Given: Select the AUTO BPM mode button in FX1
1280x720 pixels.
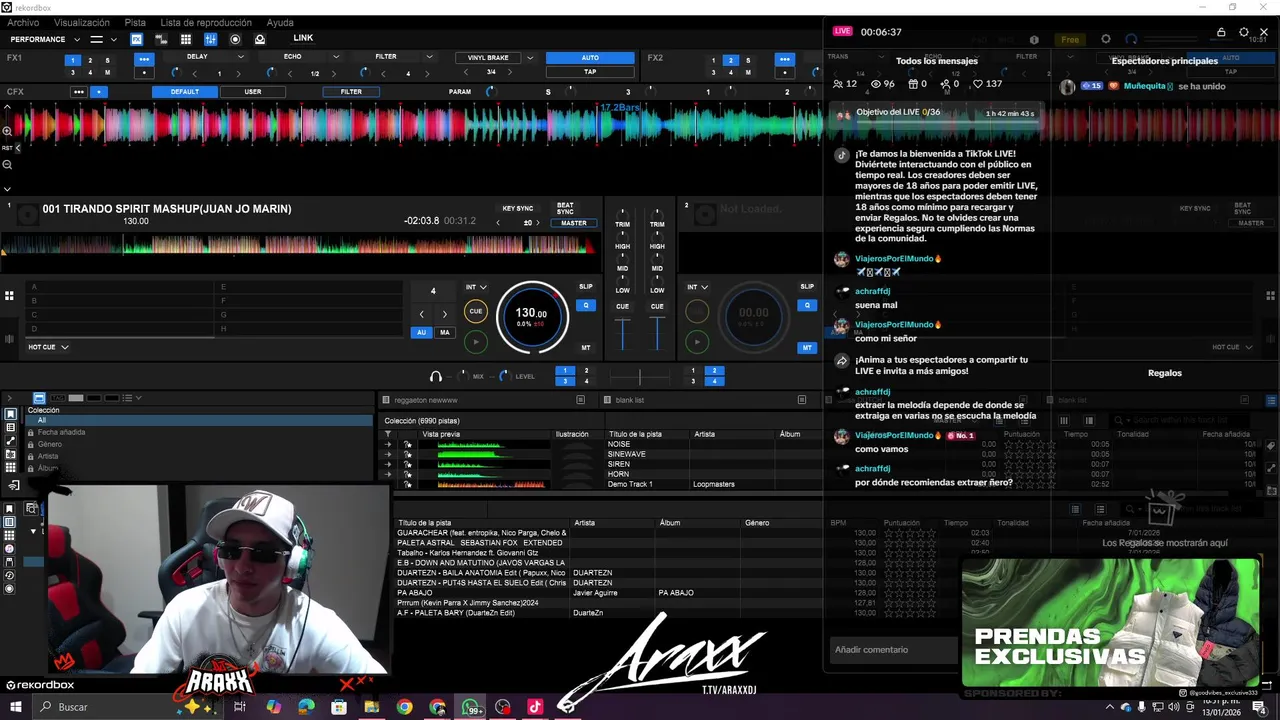Looking at the screenshot, I should (x=590, y=58).
